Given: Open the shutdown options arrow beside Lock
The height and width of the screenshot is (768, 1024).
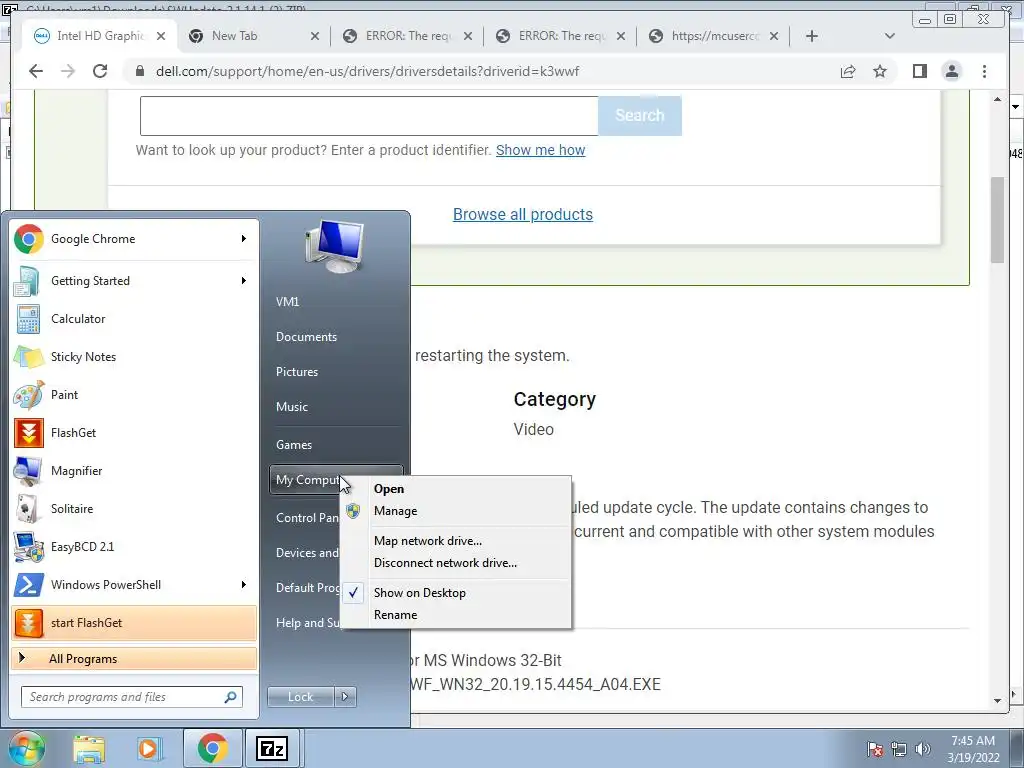Looking at the screenshot, I should [345, 697].
